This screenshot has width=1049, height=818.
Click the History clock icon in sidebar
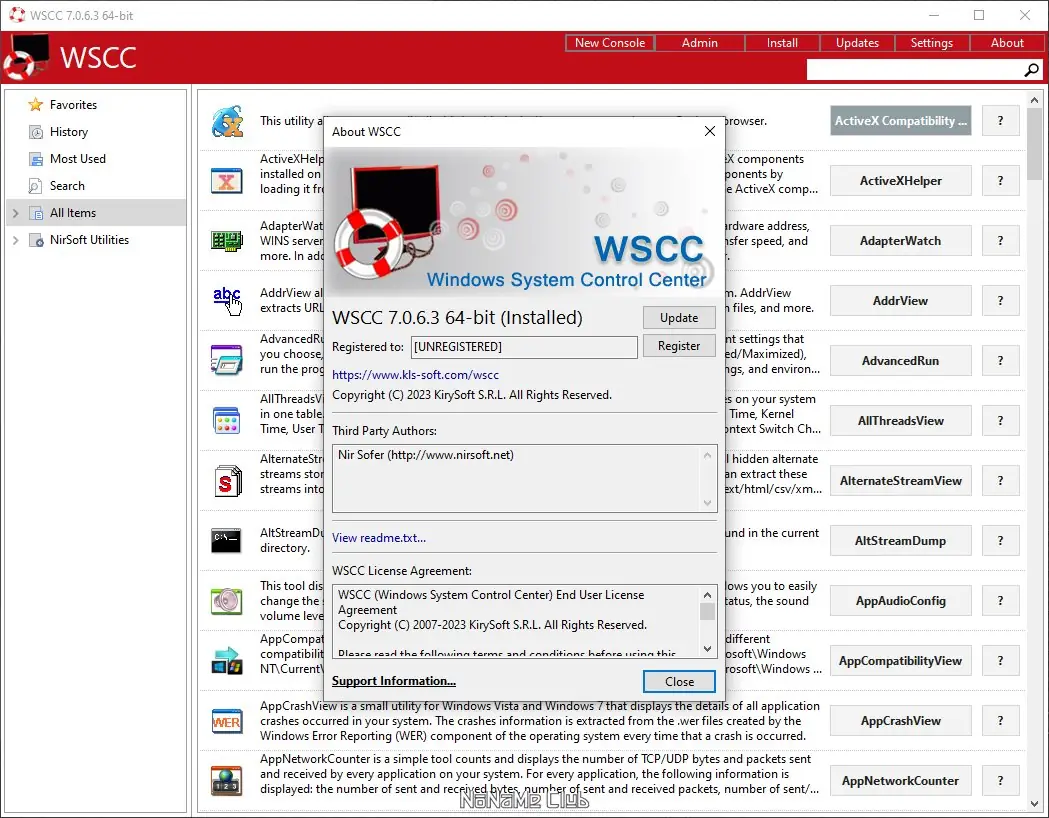(x=35, y=132)
